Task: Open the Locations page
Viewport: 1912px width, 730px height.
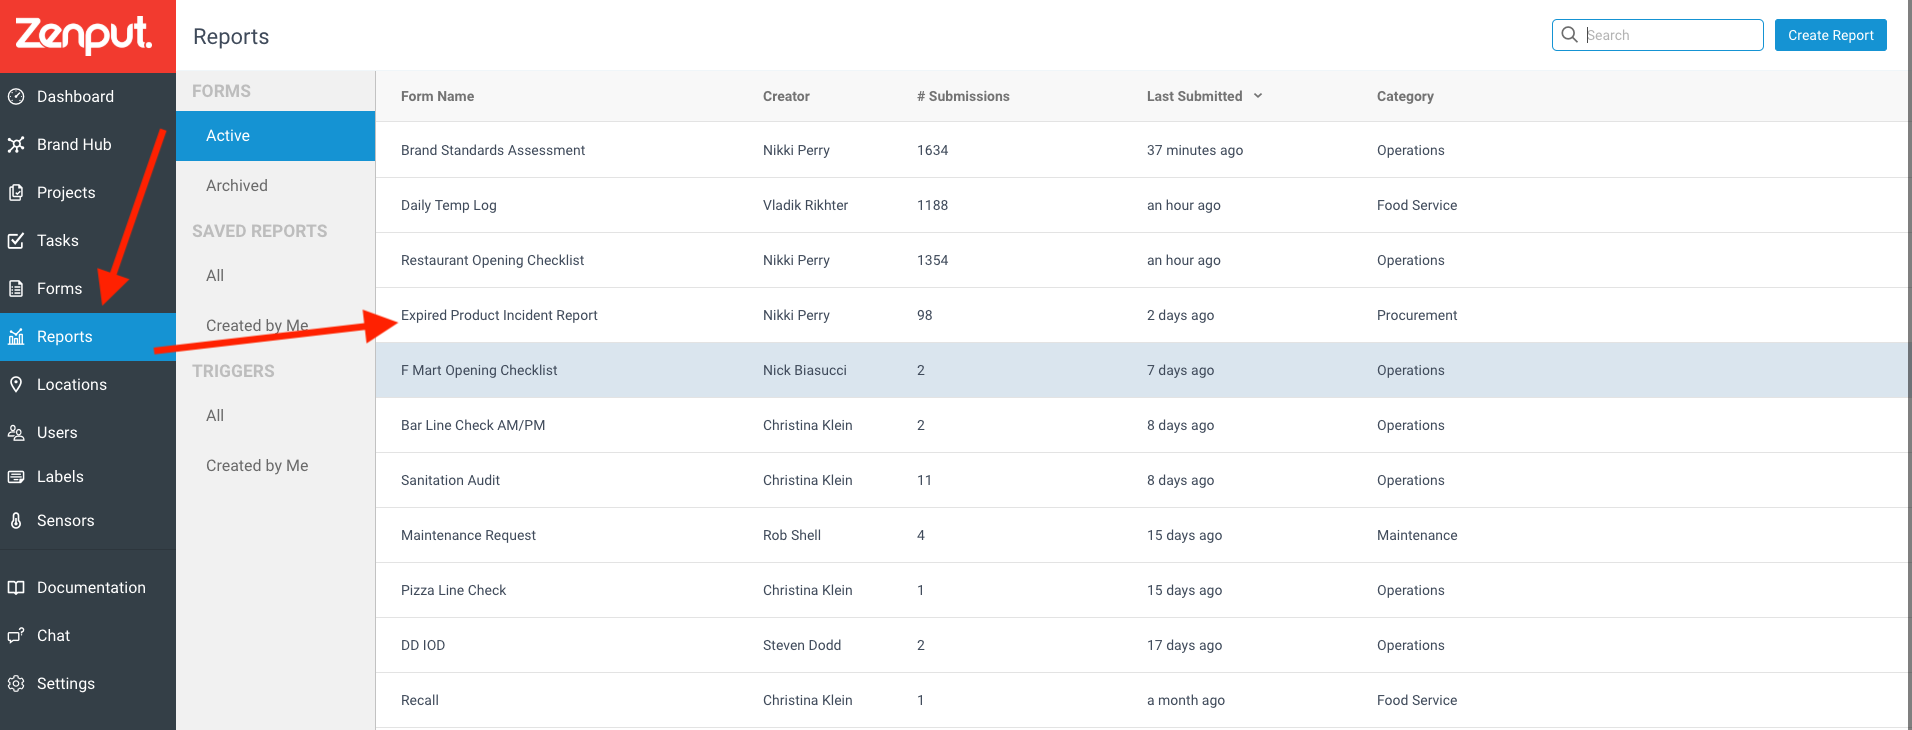Action: pyautogui.click(x=88, y=385)
